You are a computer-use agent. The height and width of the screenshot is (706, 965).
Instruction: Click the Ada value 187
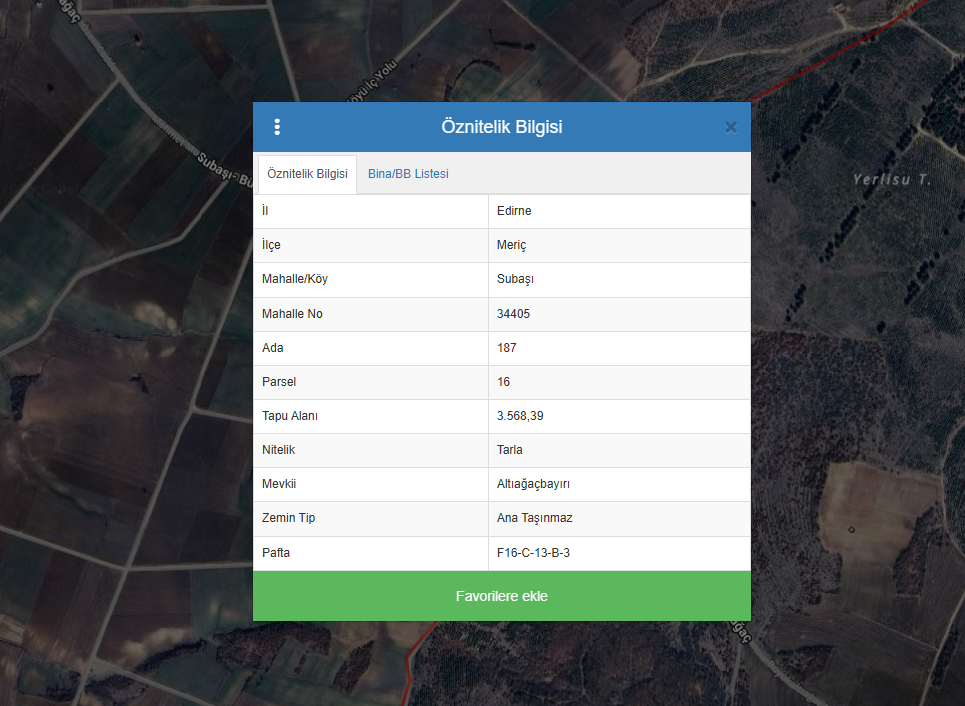pos(506,348)
